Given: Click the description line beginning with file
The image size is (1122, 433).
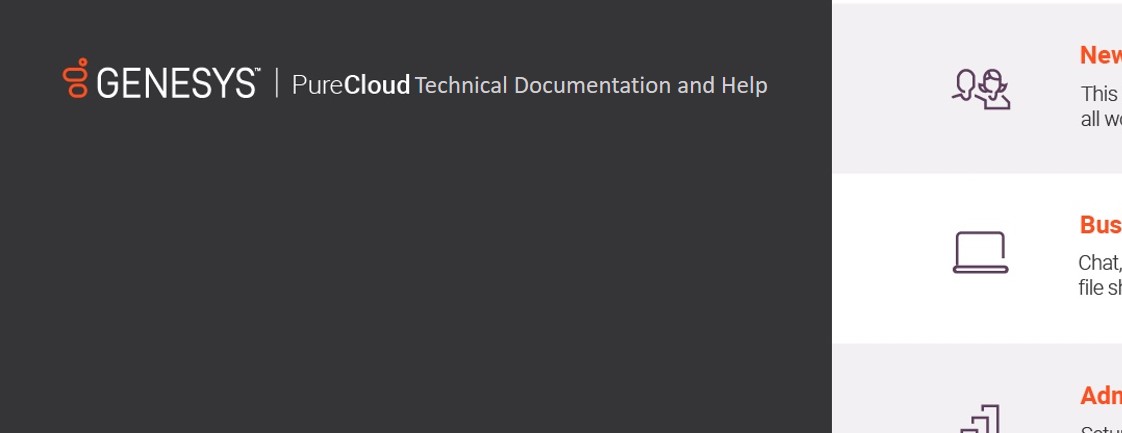Looking at the screenshot, I should click(1099, 288).
